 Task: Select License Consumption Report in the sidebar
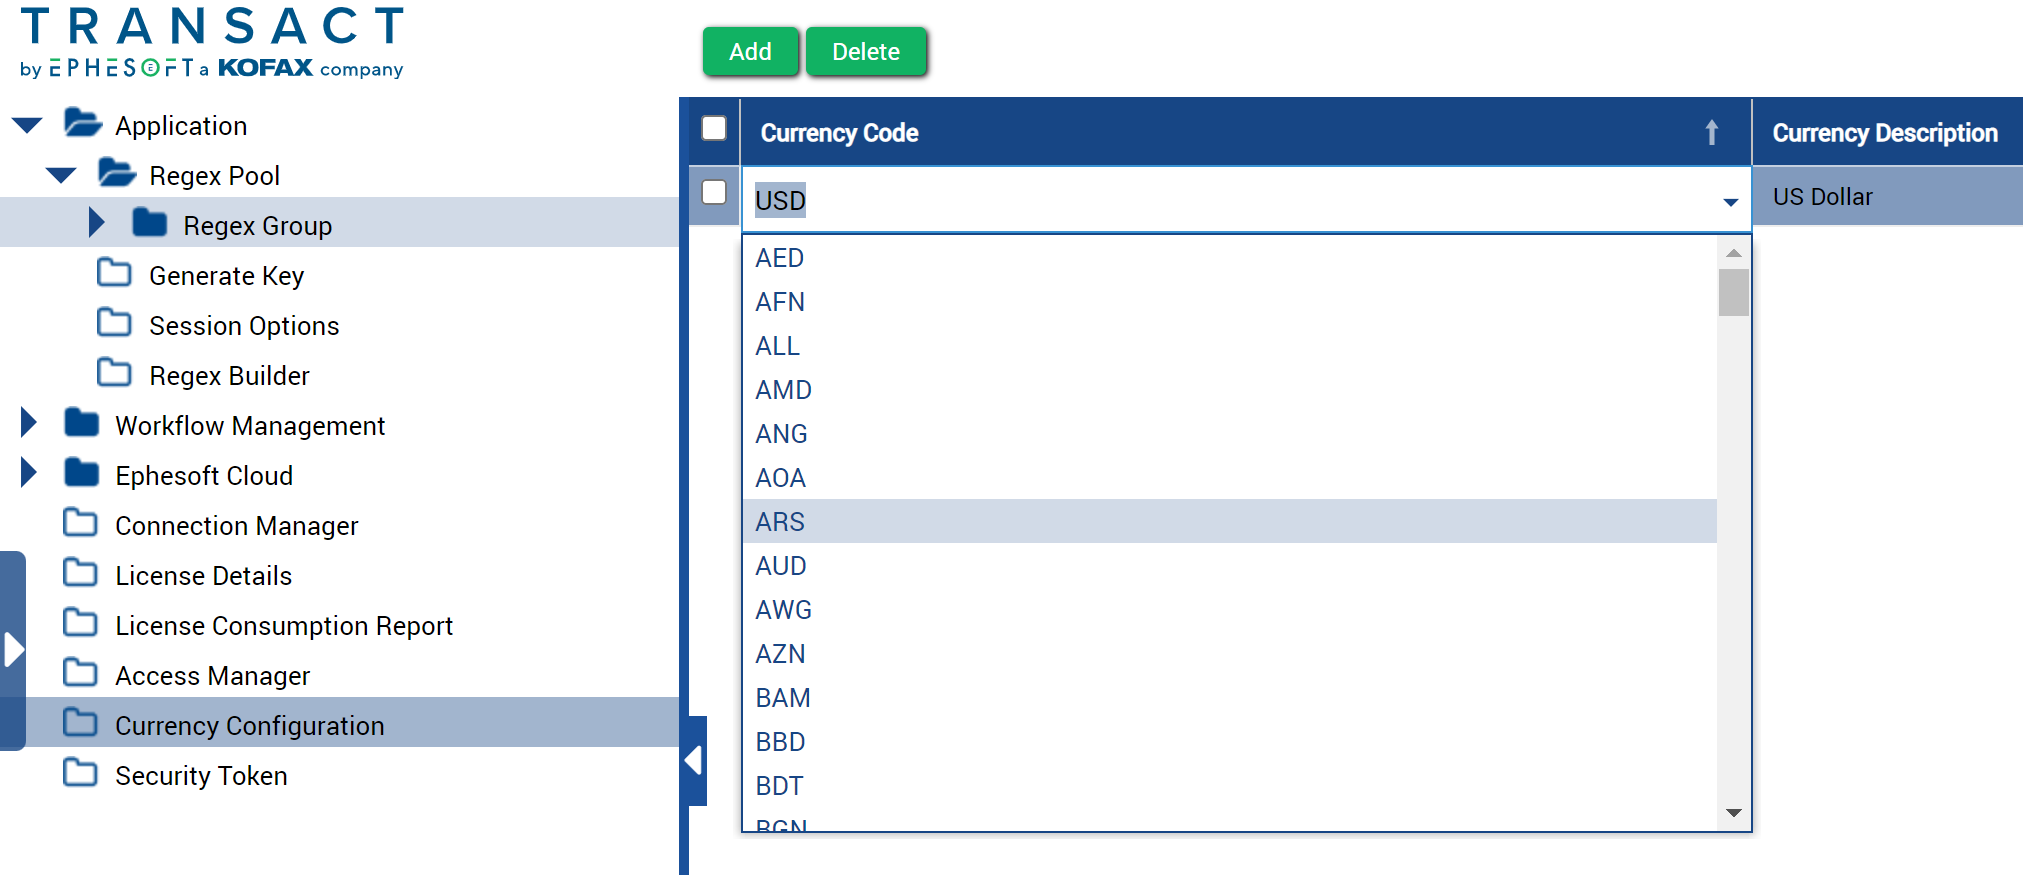[x=283, y=624]
